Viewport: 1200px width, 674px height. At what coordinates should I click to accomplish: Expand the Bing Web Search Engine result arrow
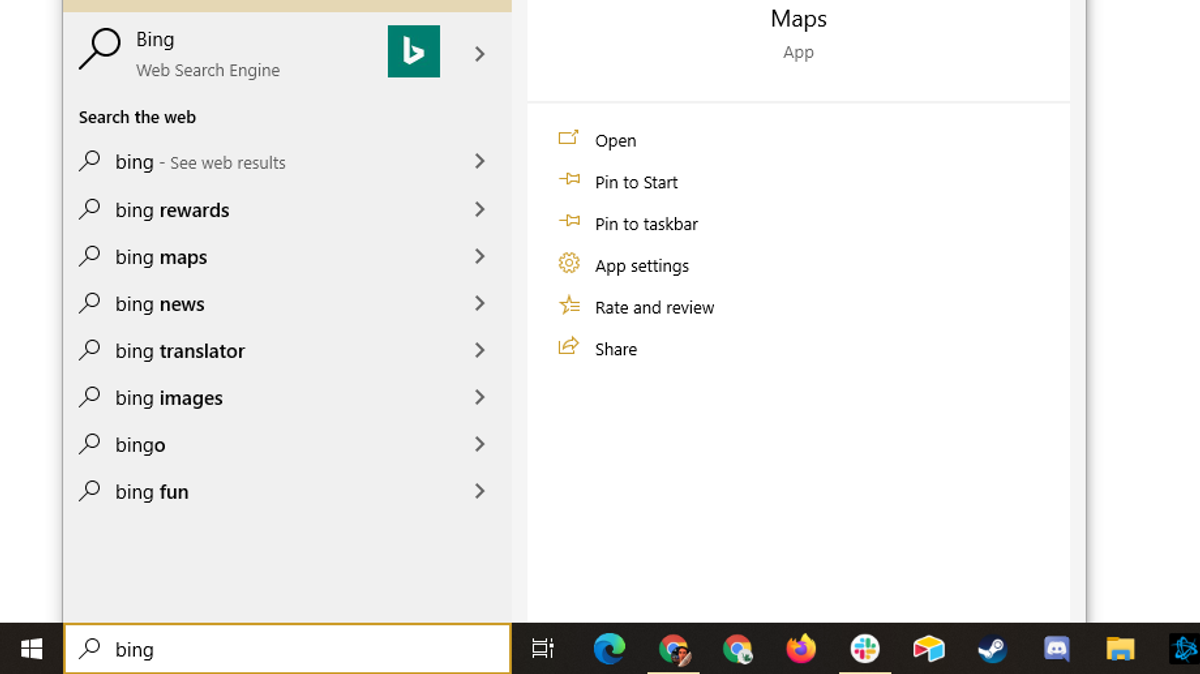[480, 54]
